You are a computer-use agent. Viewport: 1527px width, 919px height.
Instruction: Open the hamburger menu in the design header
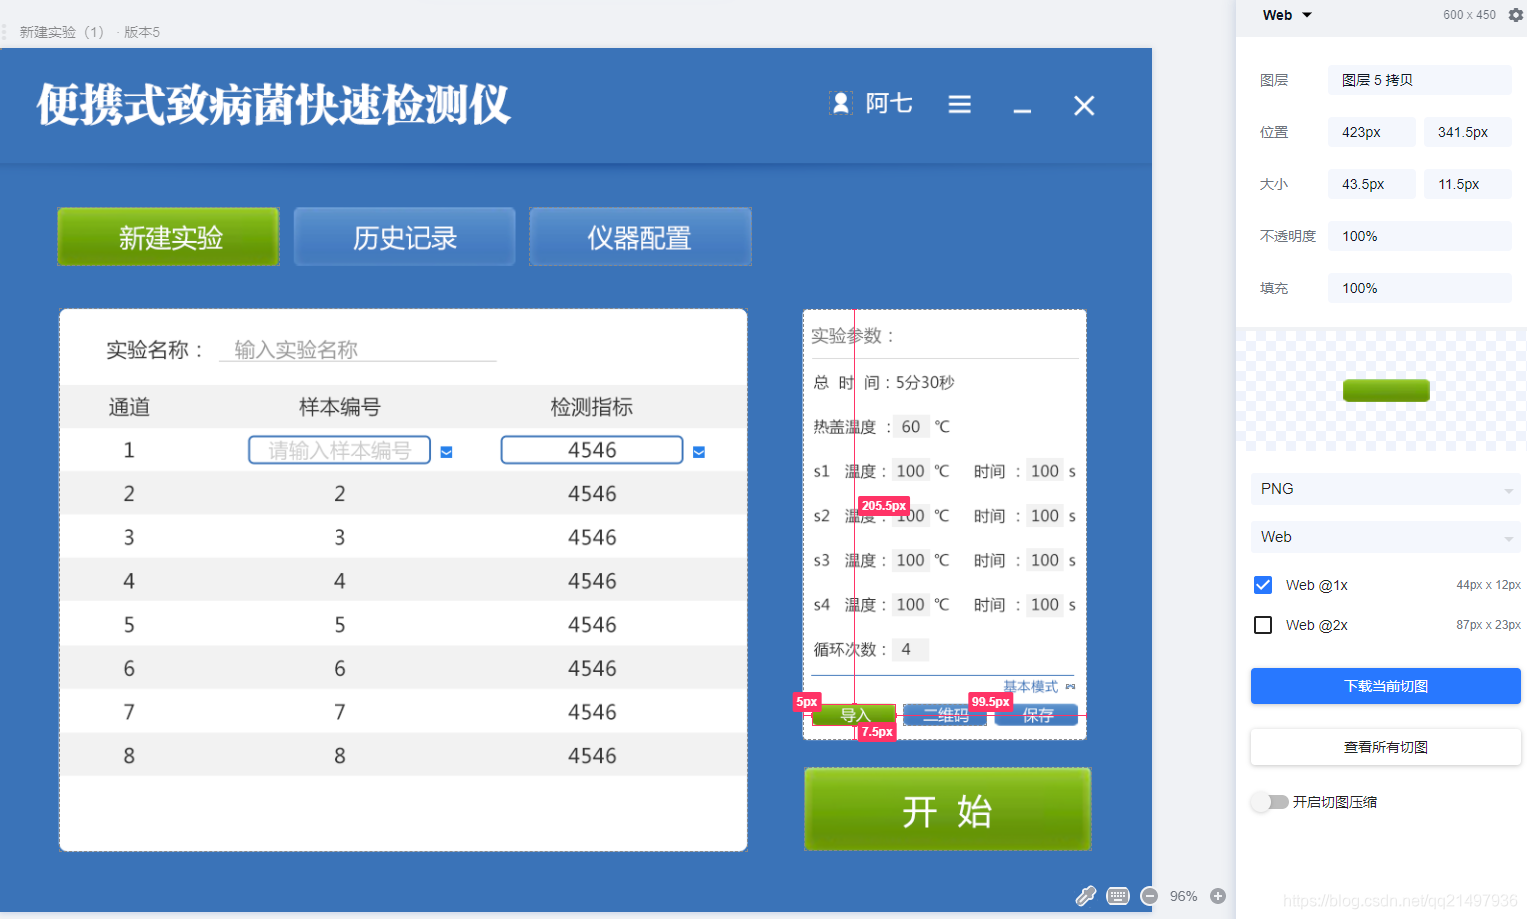tap(959, 104)
